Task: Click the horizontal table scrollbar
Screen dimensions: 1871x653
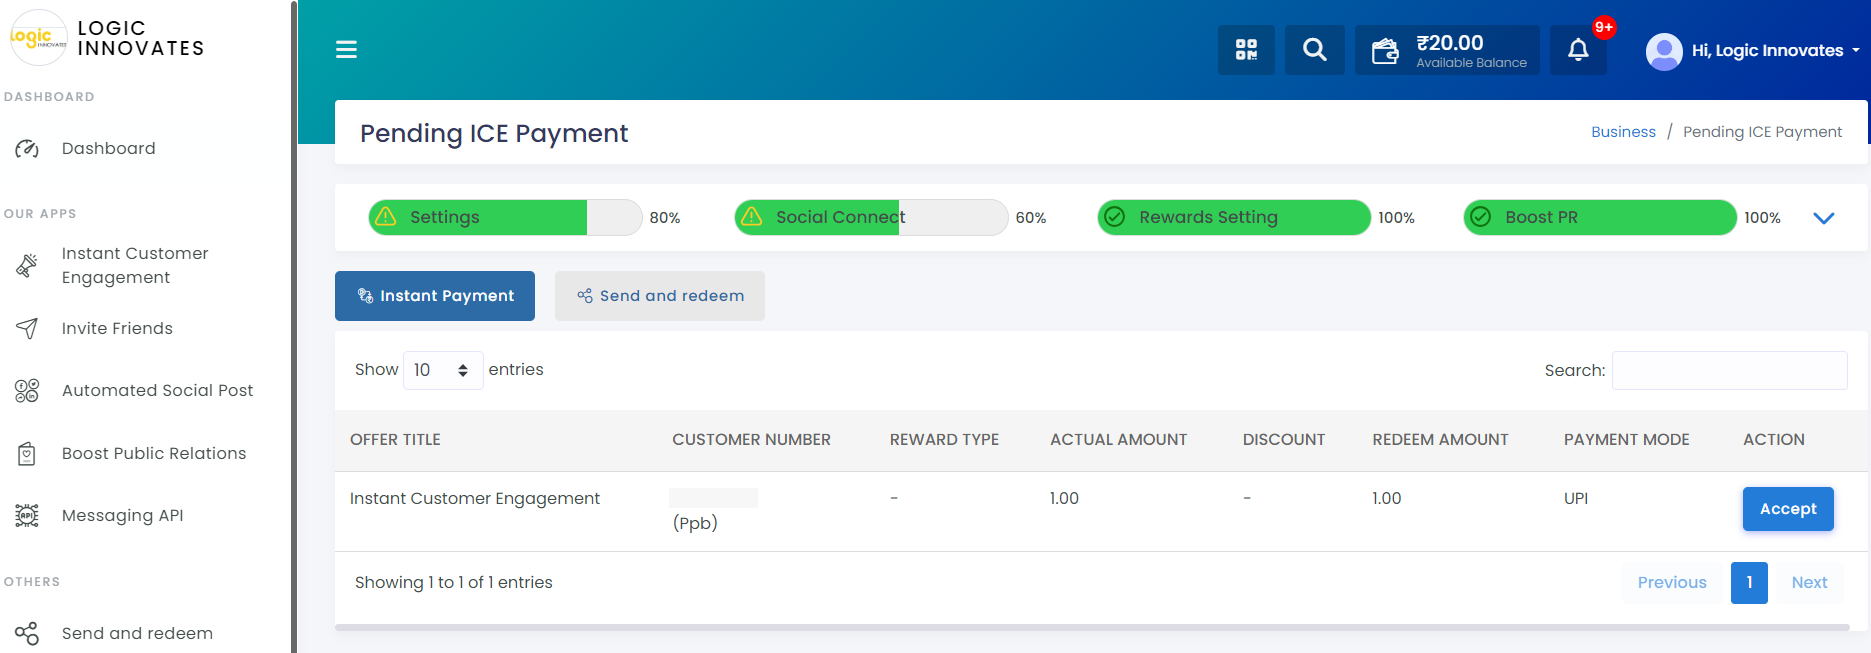Action: click(x=1092, y=627)
